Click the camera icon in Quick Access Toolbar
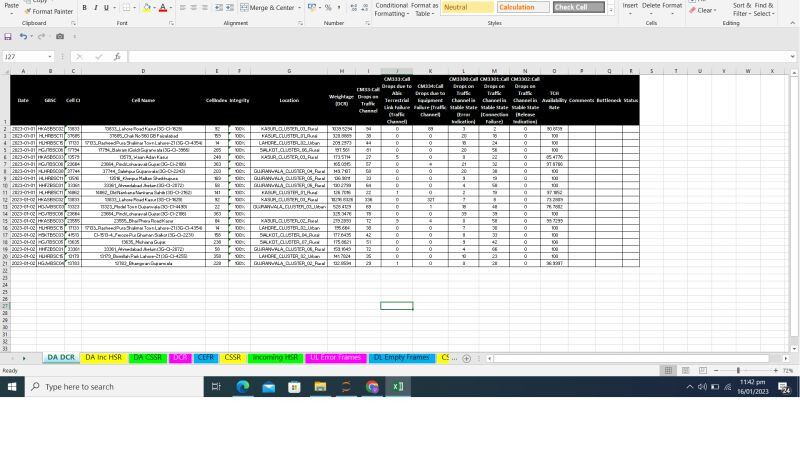 tap(60, 37)
